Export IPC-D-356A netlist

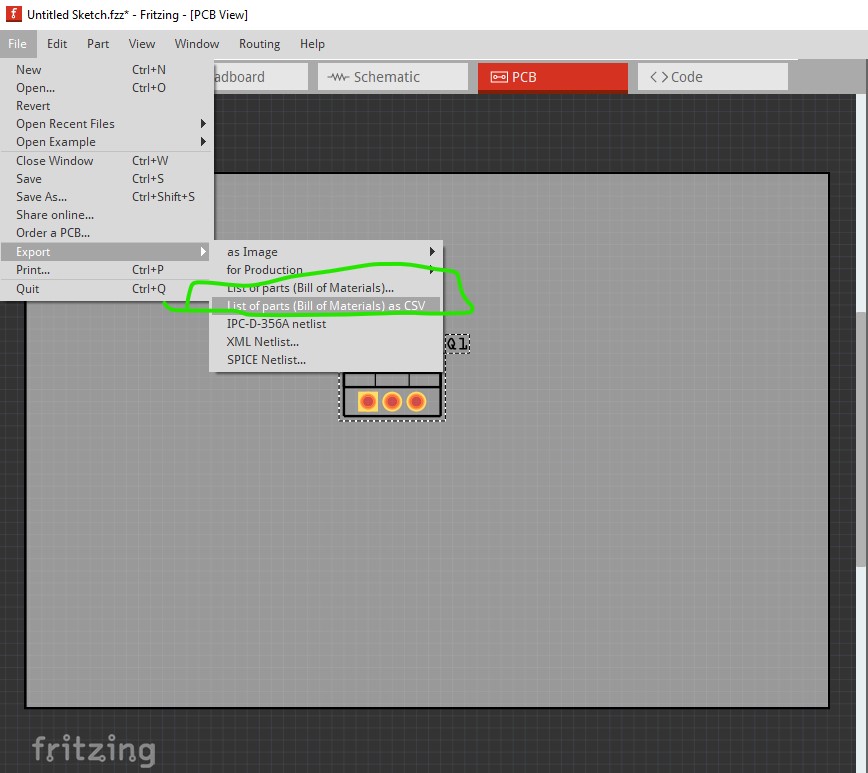(326, 324)
